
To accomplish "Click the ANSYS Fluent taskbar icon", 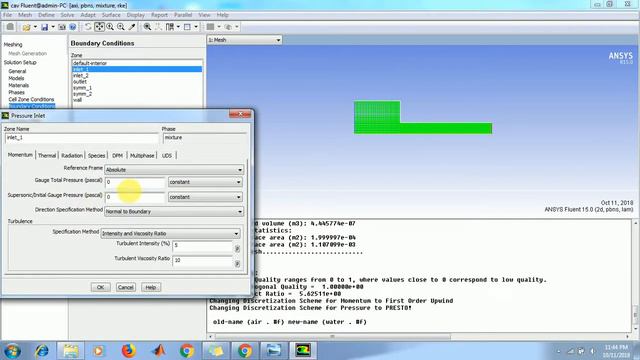I will pyautogui.click(x=303, y=351).
